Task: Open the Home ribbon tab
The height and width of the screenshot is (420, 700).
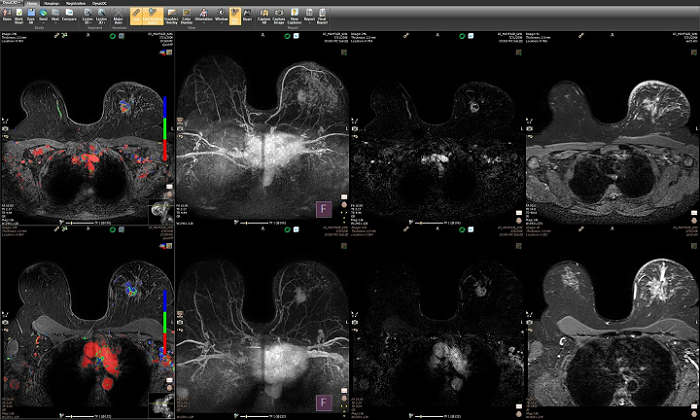Action: (31, 4)
